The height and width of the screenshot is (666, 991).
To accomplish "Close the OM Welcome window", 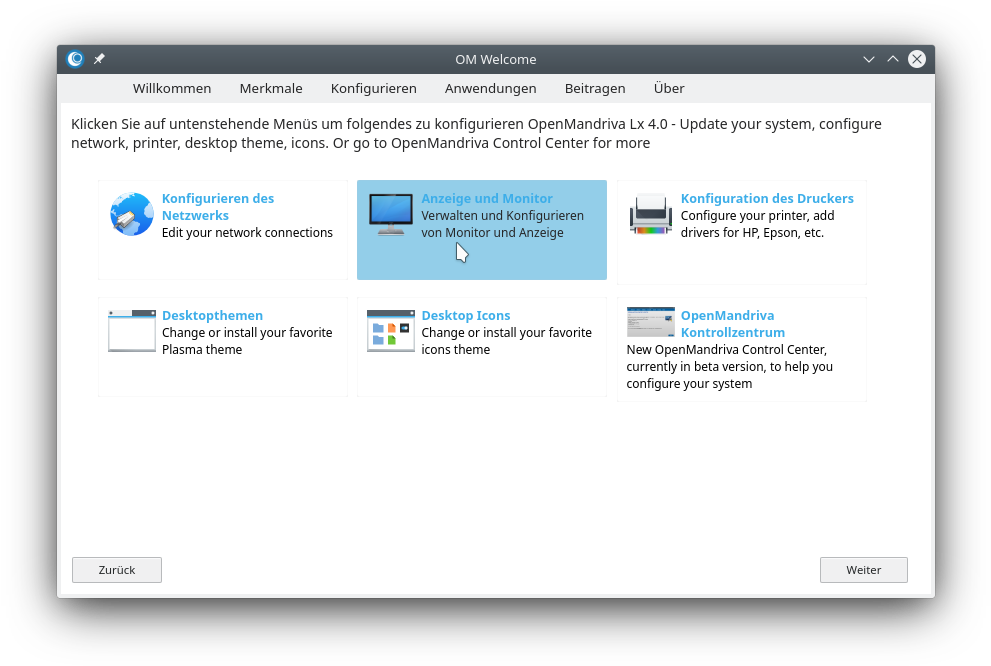I will 917,59.
